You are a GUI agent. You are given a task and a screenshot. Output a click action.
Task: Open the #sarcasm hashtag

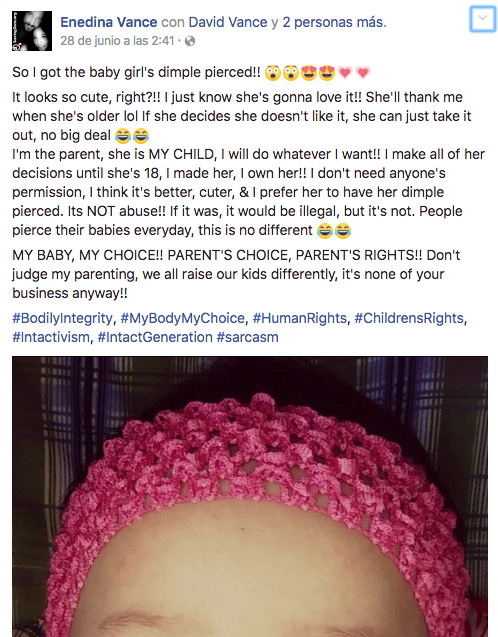coord(247,337)
